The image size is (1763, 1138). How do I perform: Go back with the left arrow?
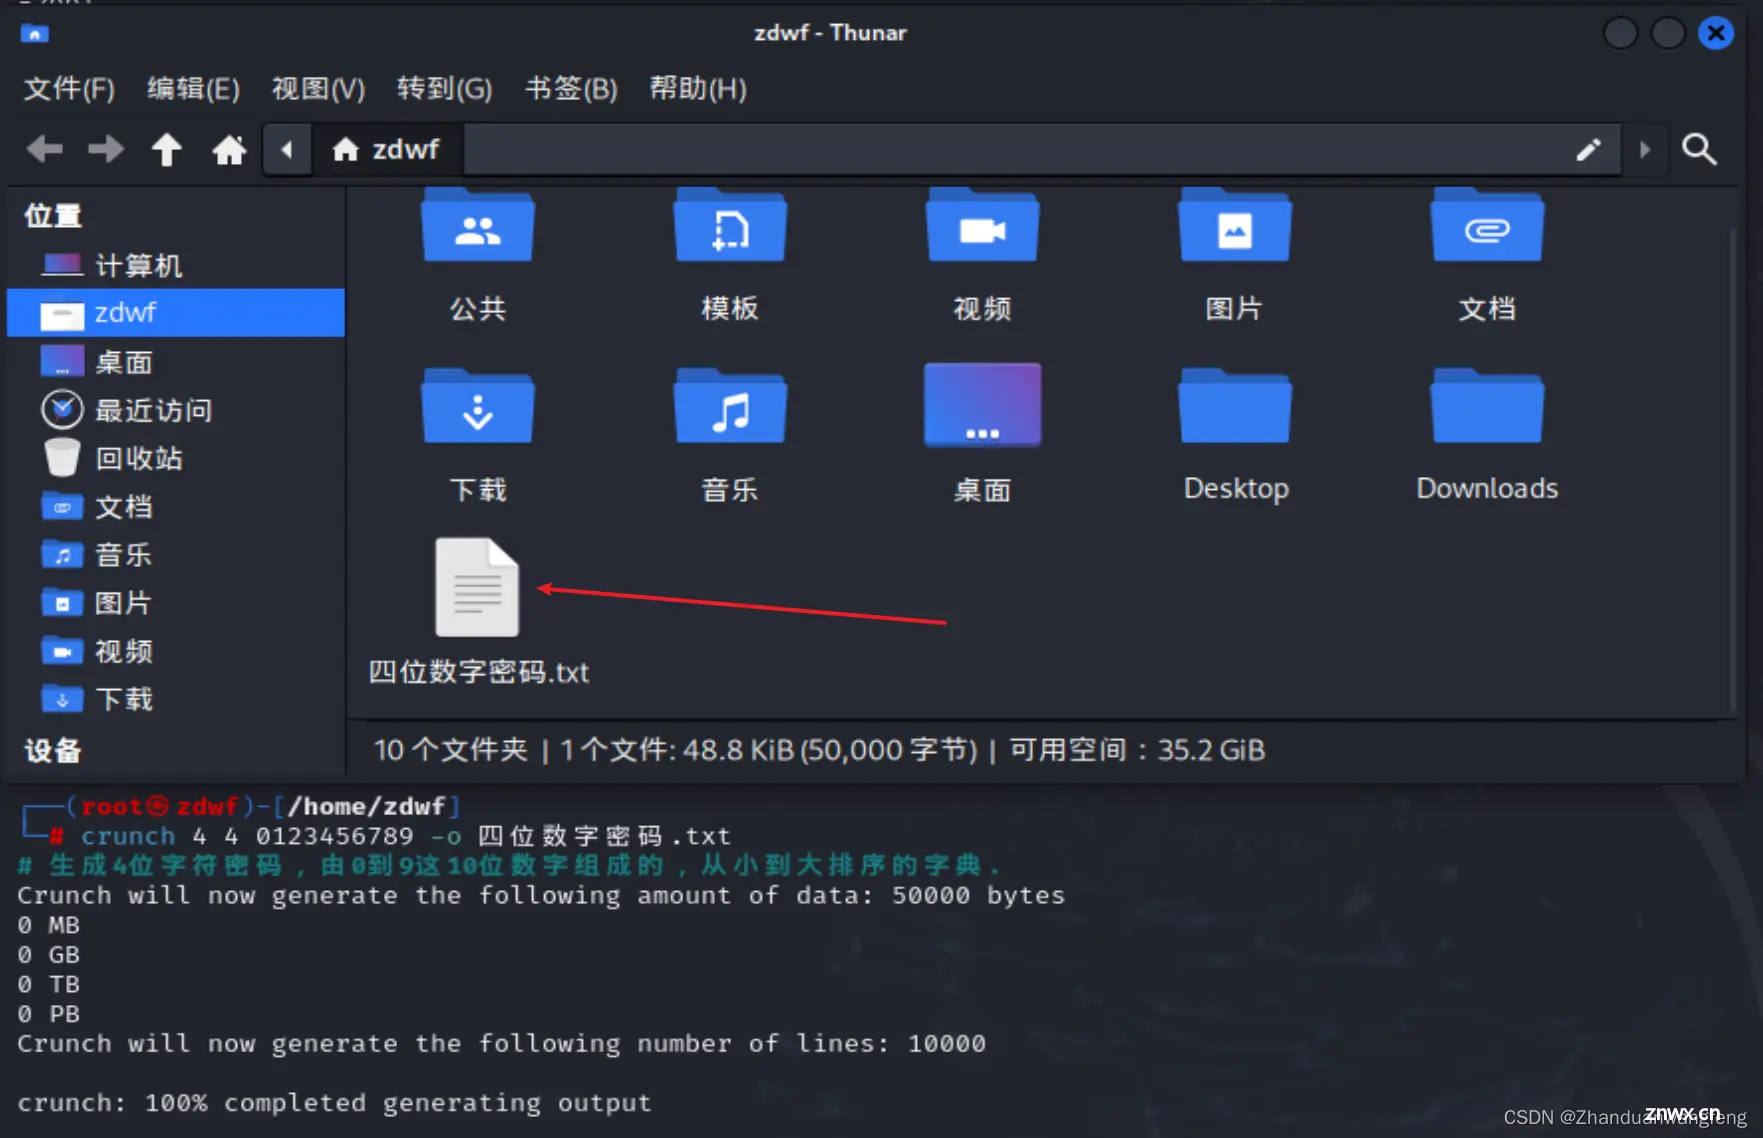(45, 150)
